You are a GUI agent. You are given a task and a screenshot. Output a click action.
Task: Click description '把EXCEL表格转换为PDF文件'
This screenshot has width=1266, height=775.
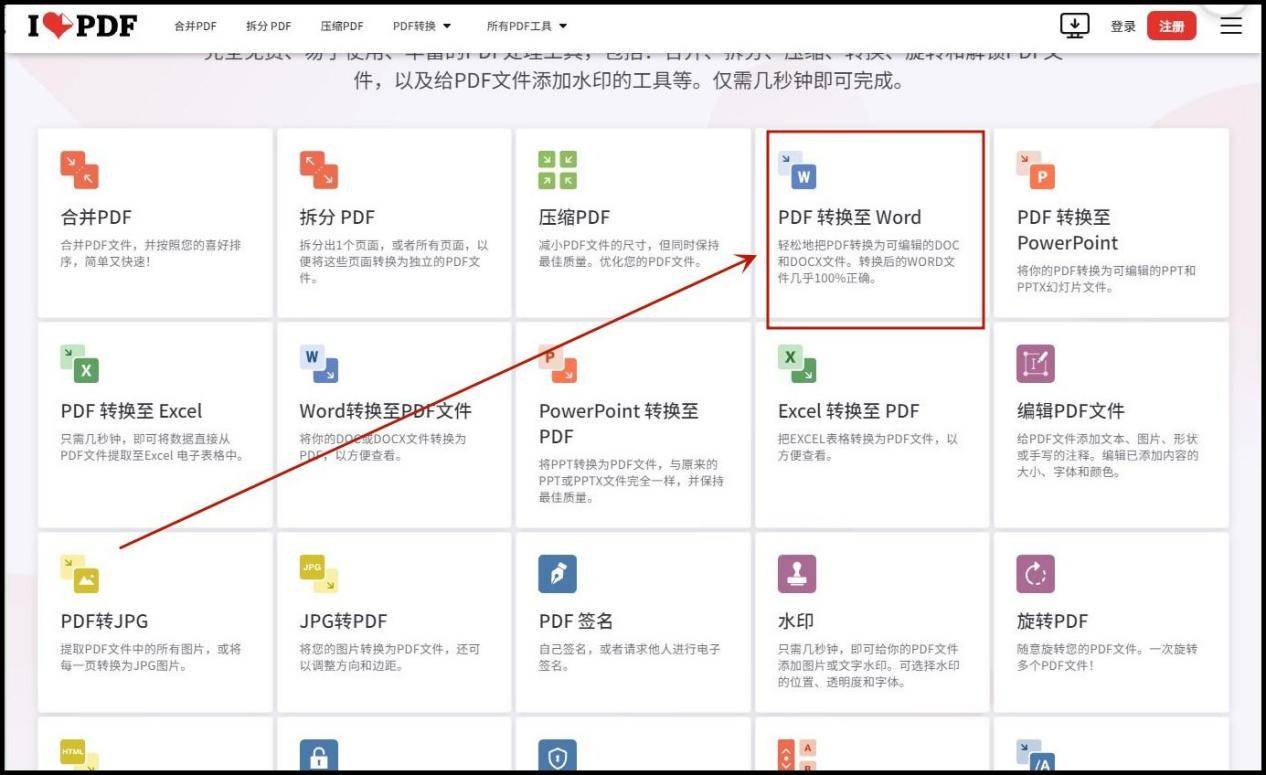868,447
